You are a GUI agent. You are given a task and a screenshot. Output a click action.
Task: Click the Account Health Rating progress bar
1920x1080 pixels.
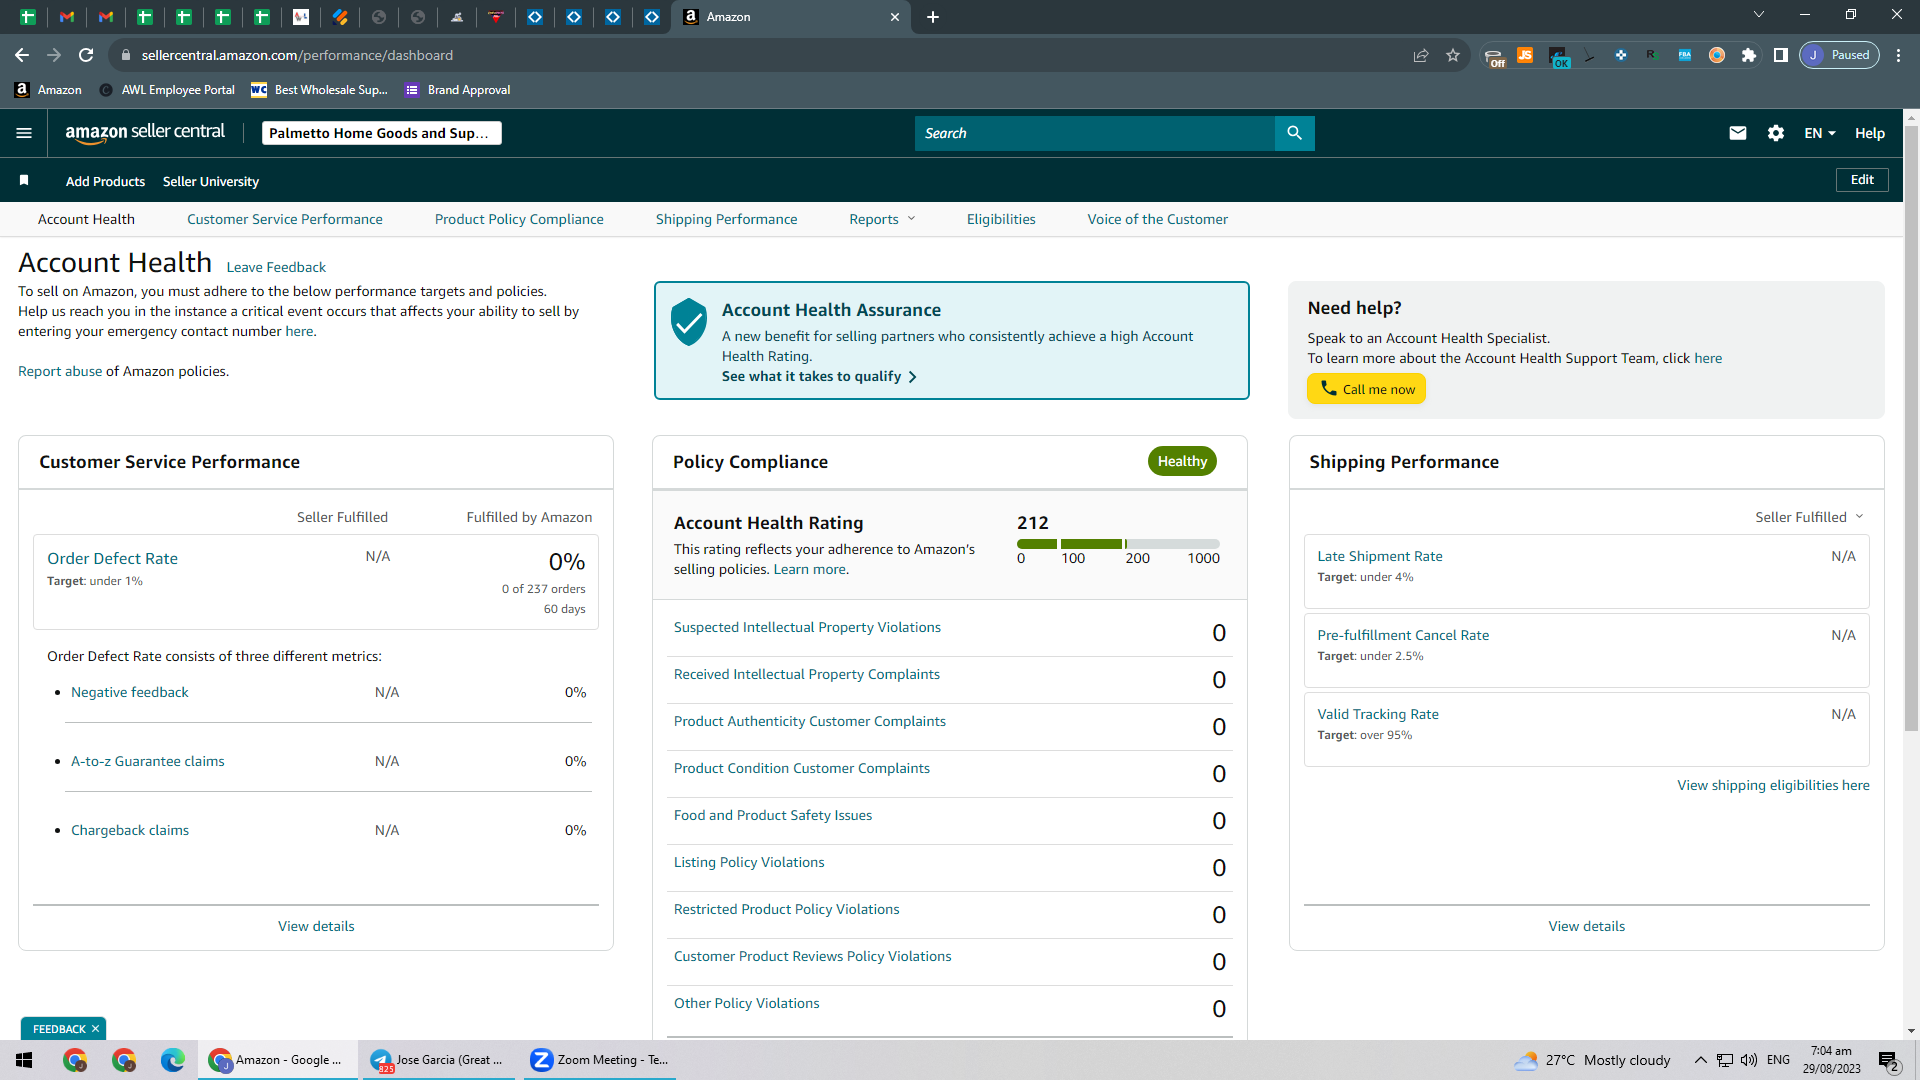click(x=1118, y=544)
